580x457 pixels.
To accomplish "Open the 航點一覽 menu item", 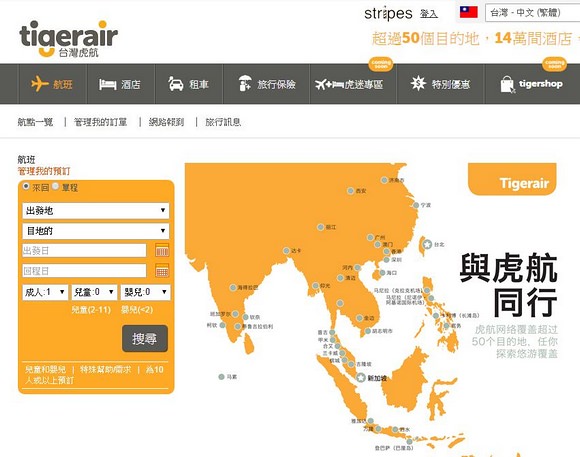I will [x=35, y=122].
